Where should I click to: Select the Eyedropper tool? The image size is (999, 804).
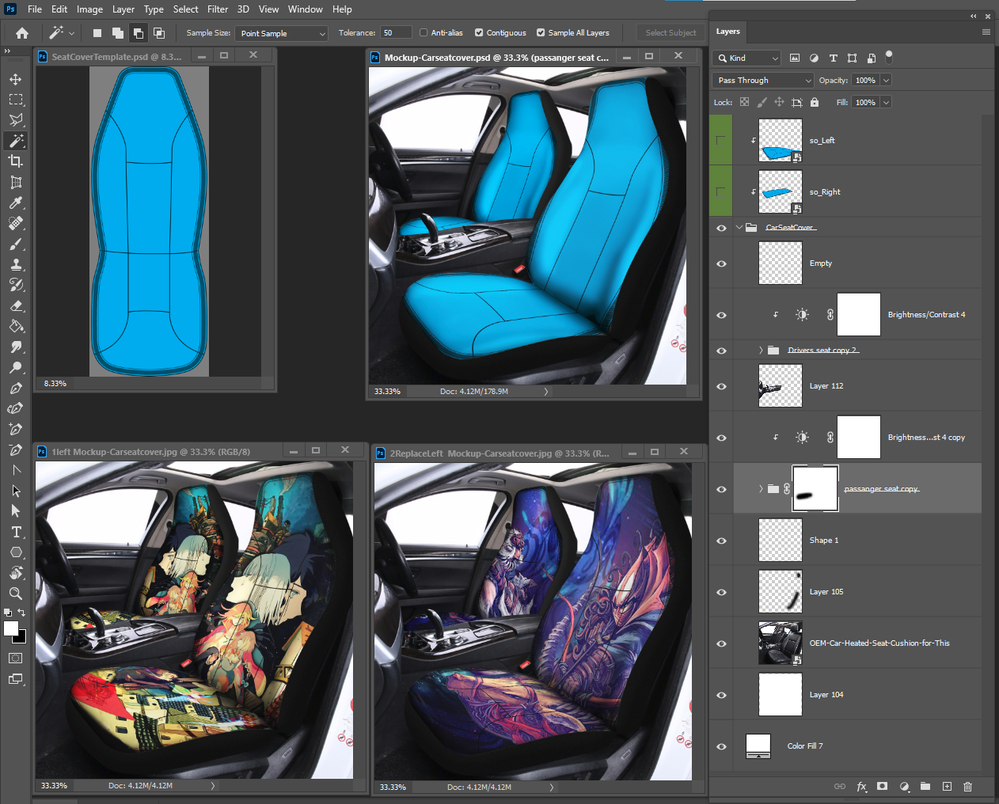click(x=16, y=203)
